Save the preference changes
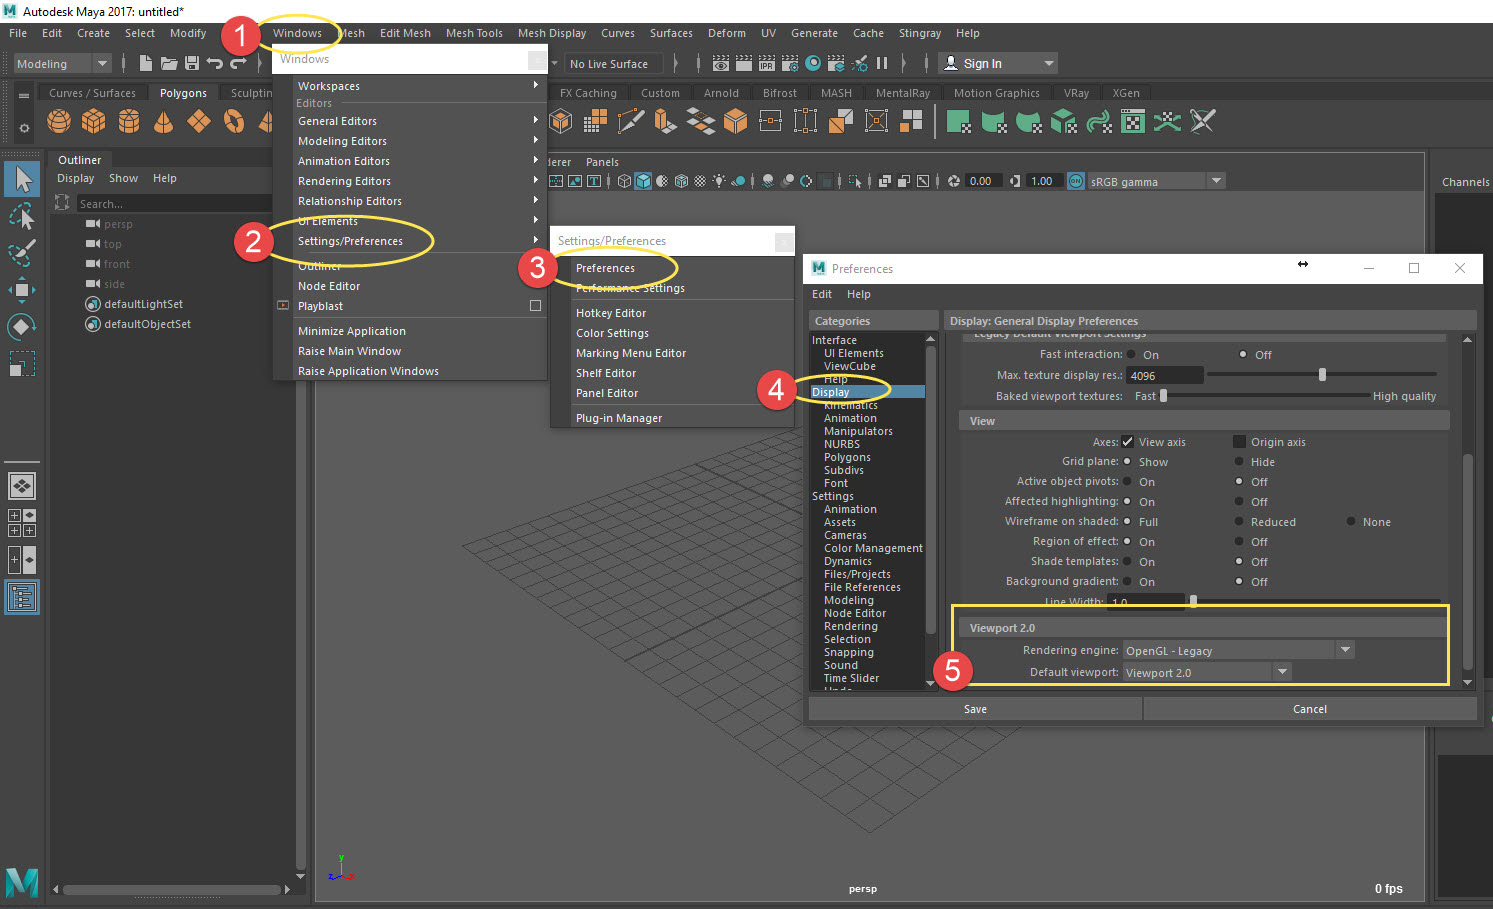1493x909 pixels. pos(974,708)
